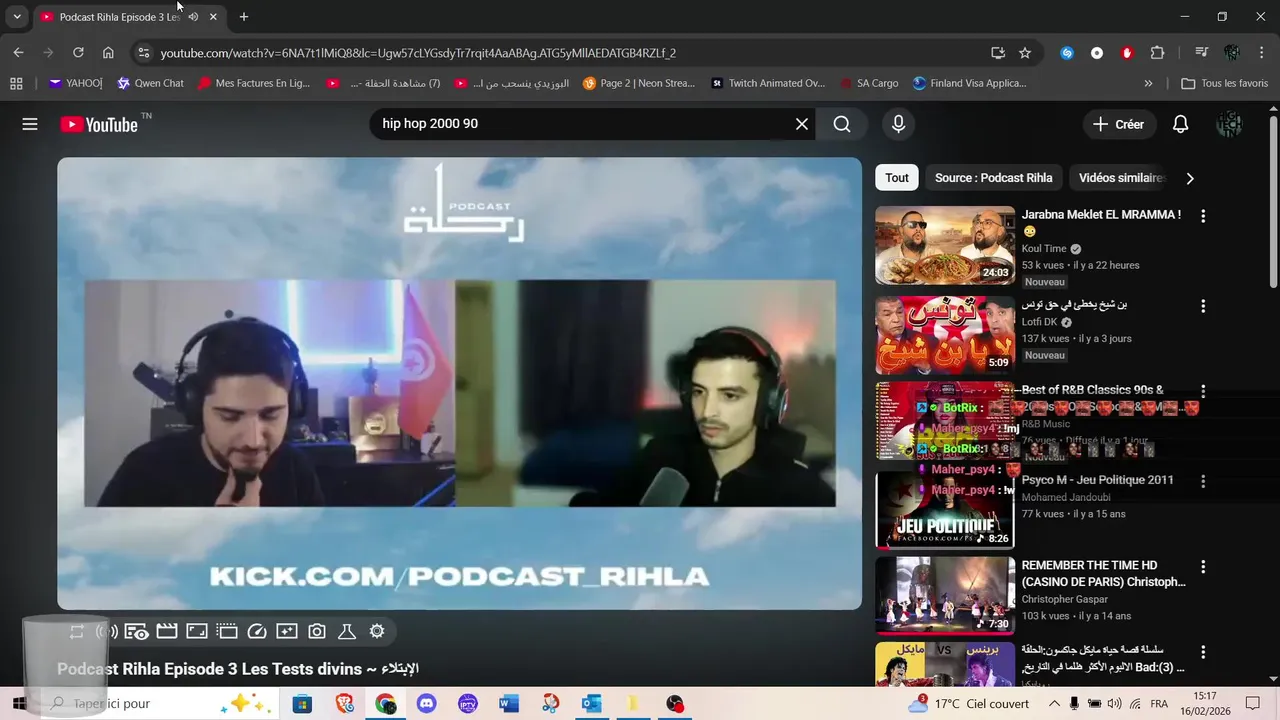Select the Tout filter chip
The height and width of the screenshot is (720, 1280).
(897, 178)
